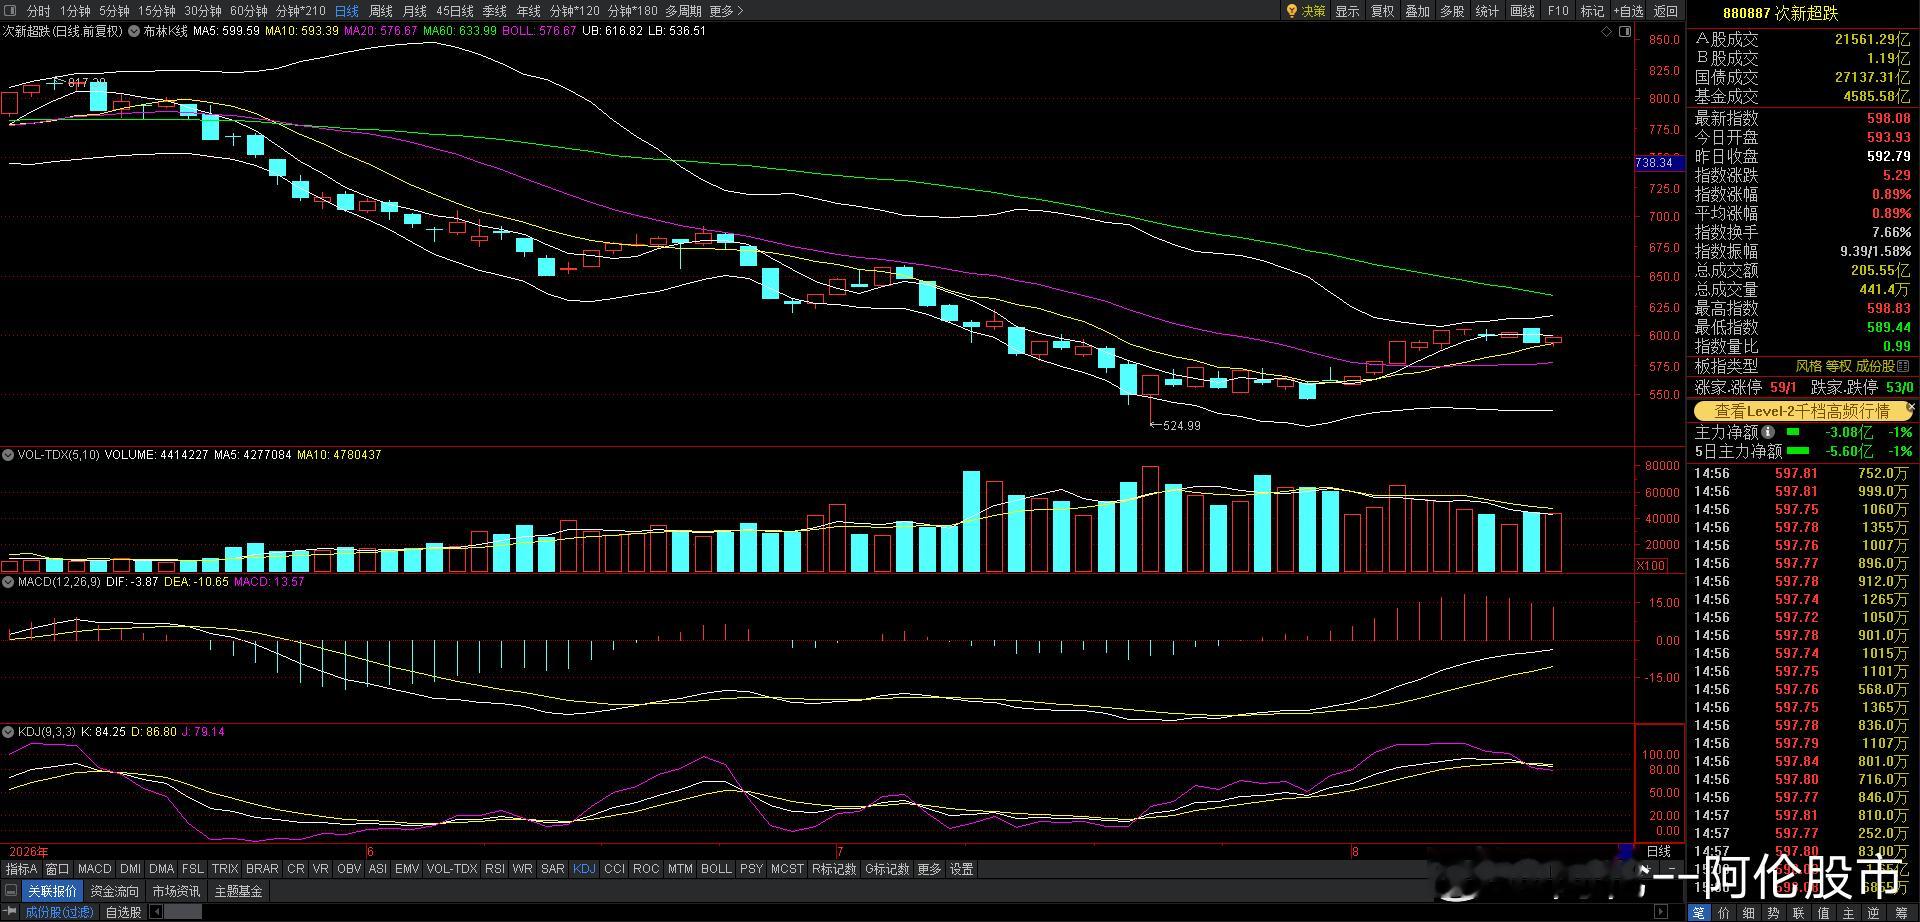1920x922 pixels.
Task: Open the 资金流向 tab
Action: pos(115,891)
